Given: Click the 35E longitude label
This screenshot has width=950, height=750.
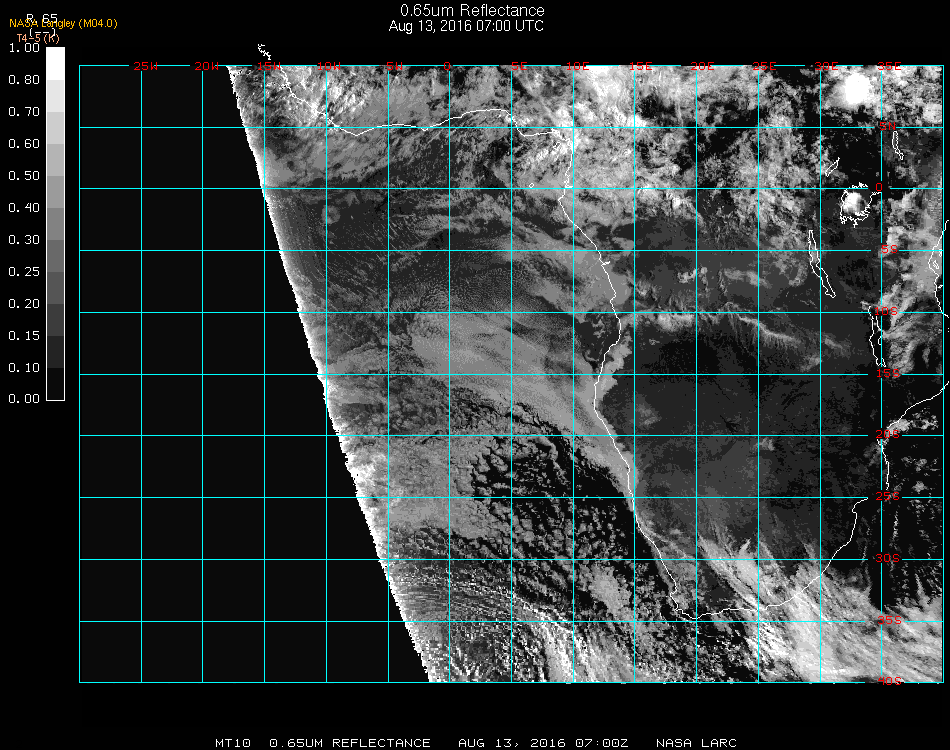Looking at the screenshot, I should tap(889, 66).
